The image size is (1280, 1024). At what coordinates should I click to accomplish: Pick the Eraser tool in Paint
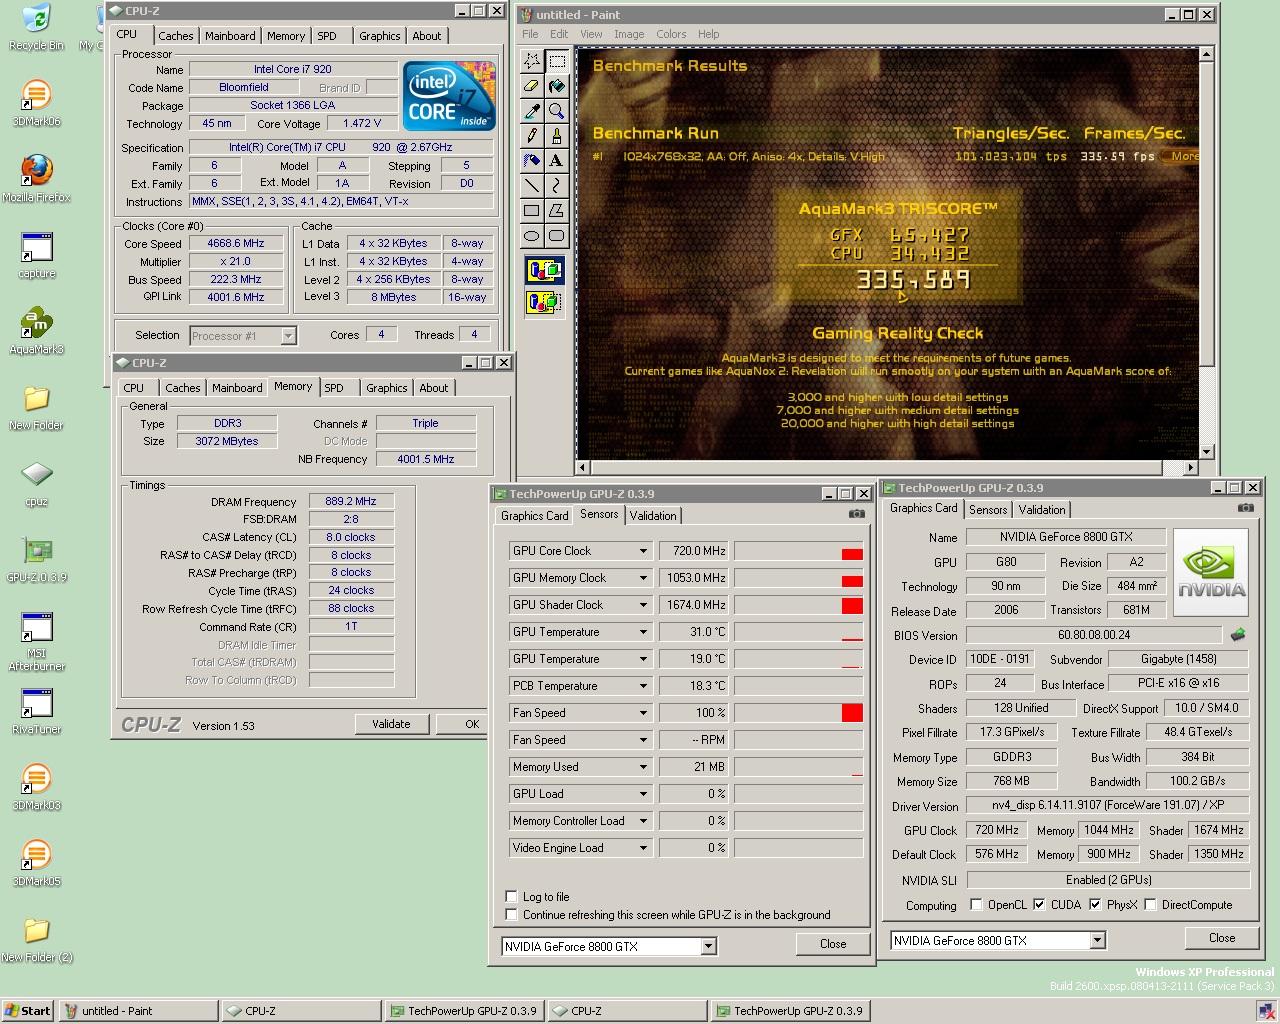click(532, 86)
